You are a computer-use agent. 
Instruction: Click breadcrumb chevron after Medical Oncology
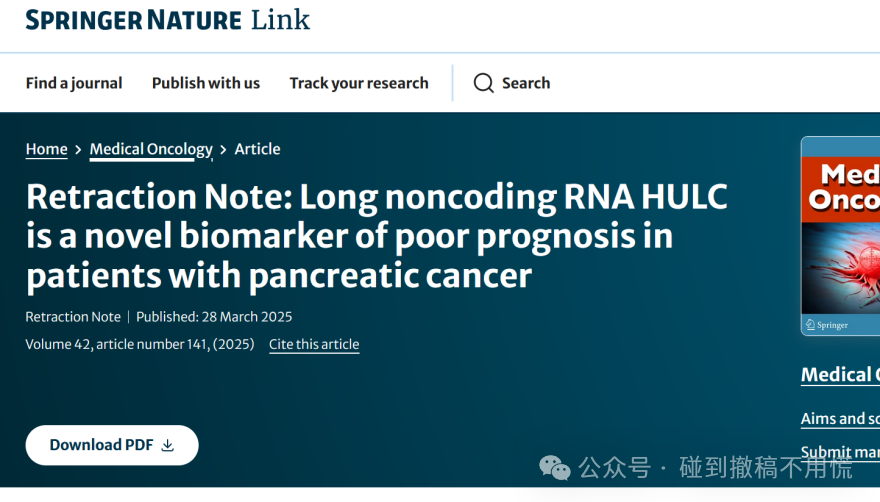tap(223, 149)
